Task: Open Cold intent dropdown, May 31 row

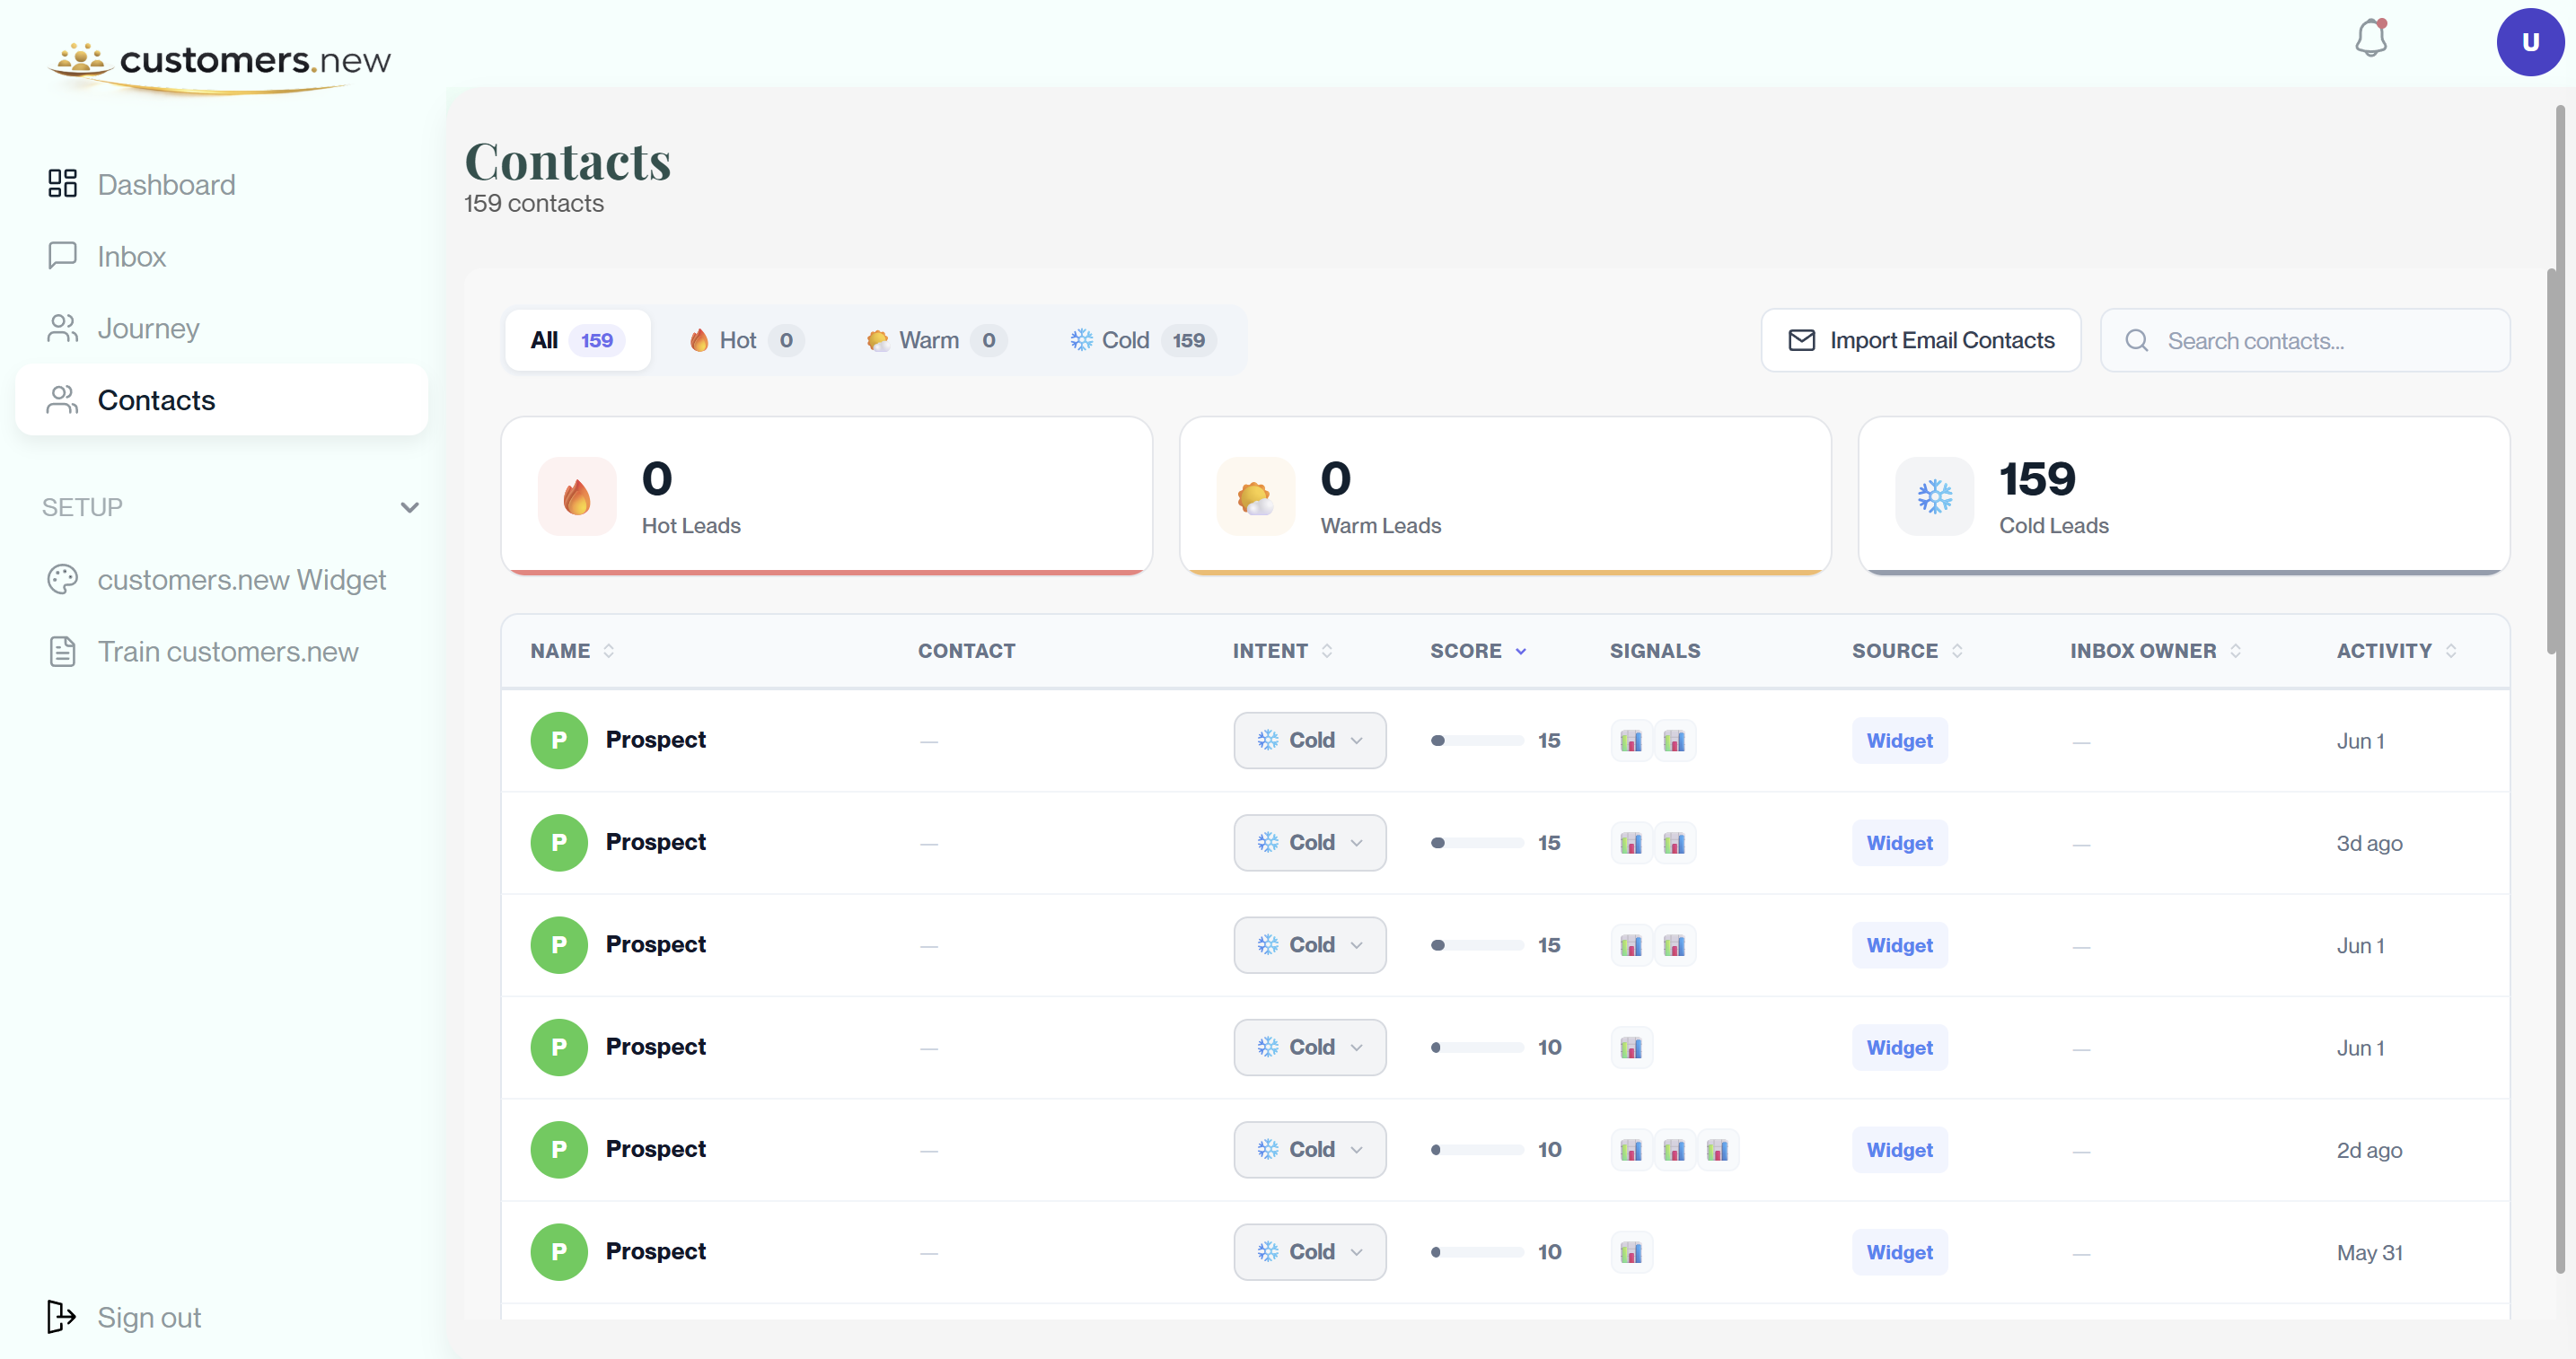Action: point(1309,1252)
